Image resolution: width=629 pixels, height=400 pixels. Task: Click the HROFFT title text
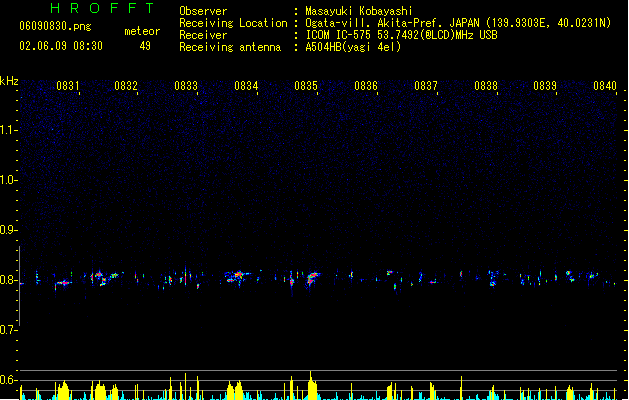(102, 8)
